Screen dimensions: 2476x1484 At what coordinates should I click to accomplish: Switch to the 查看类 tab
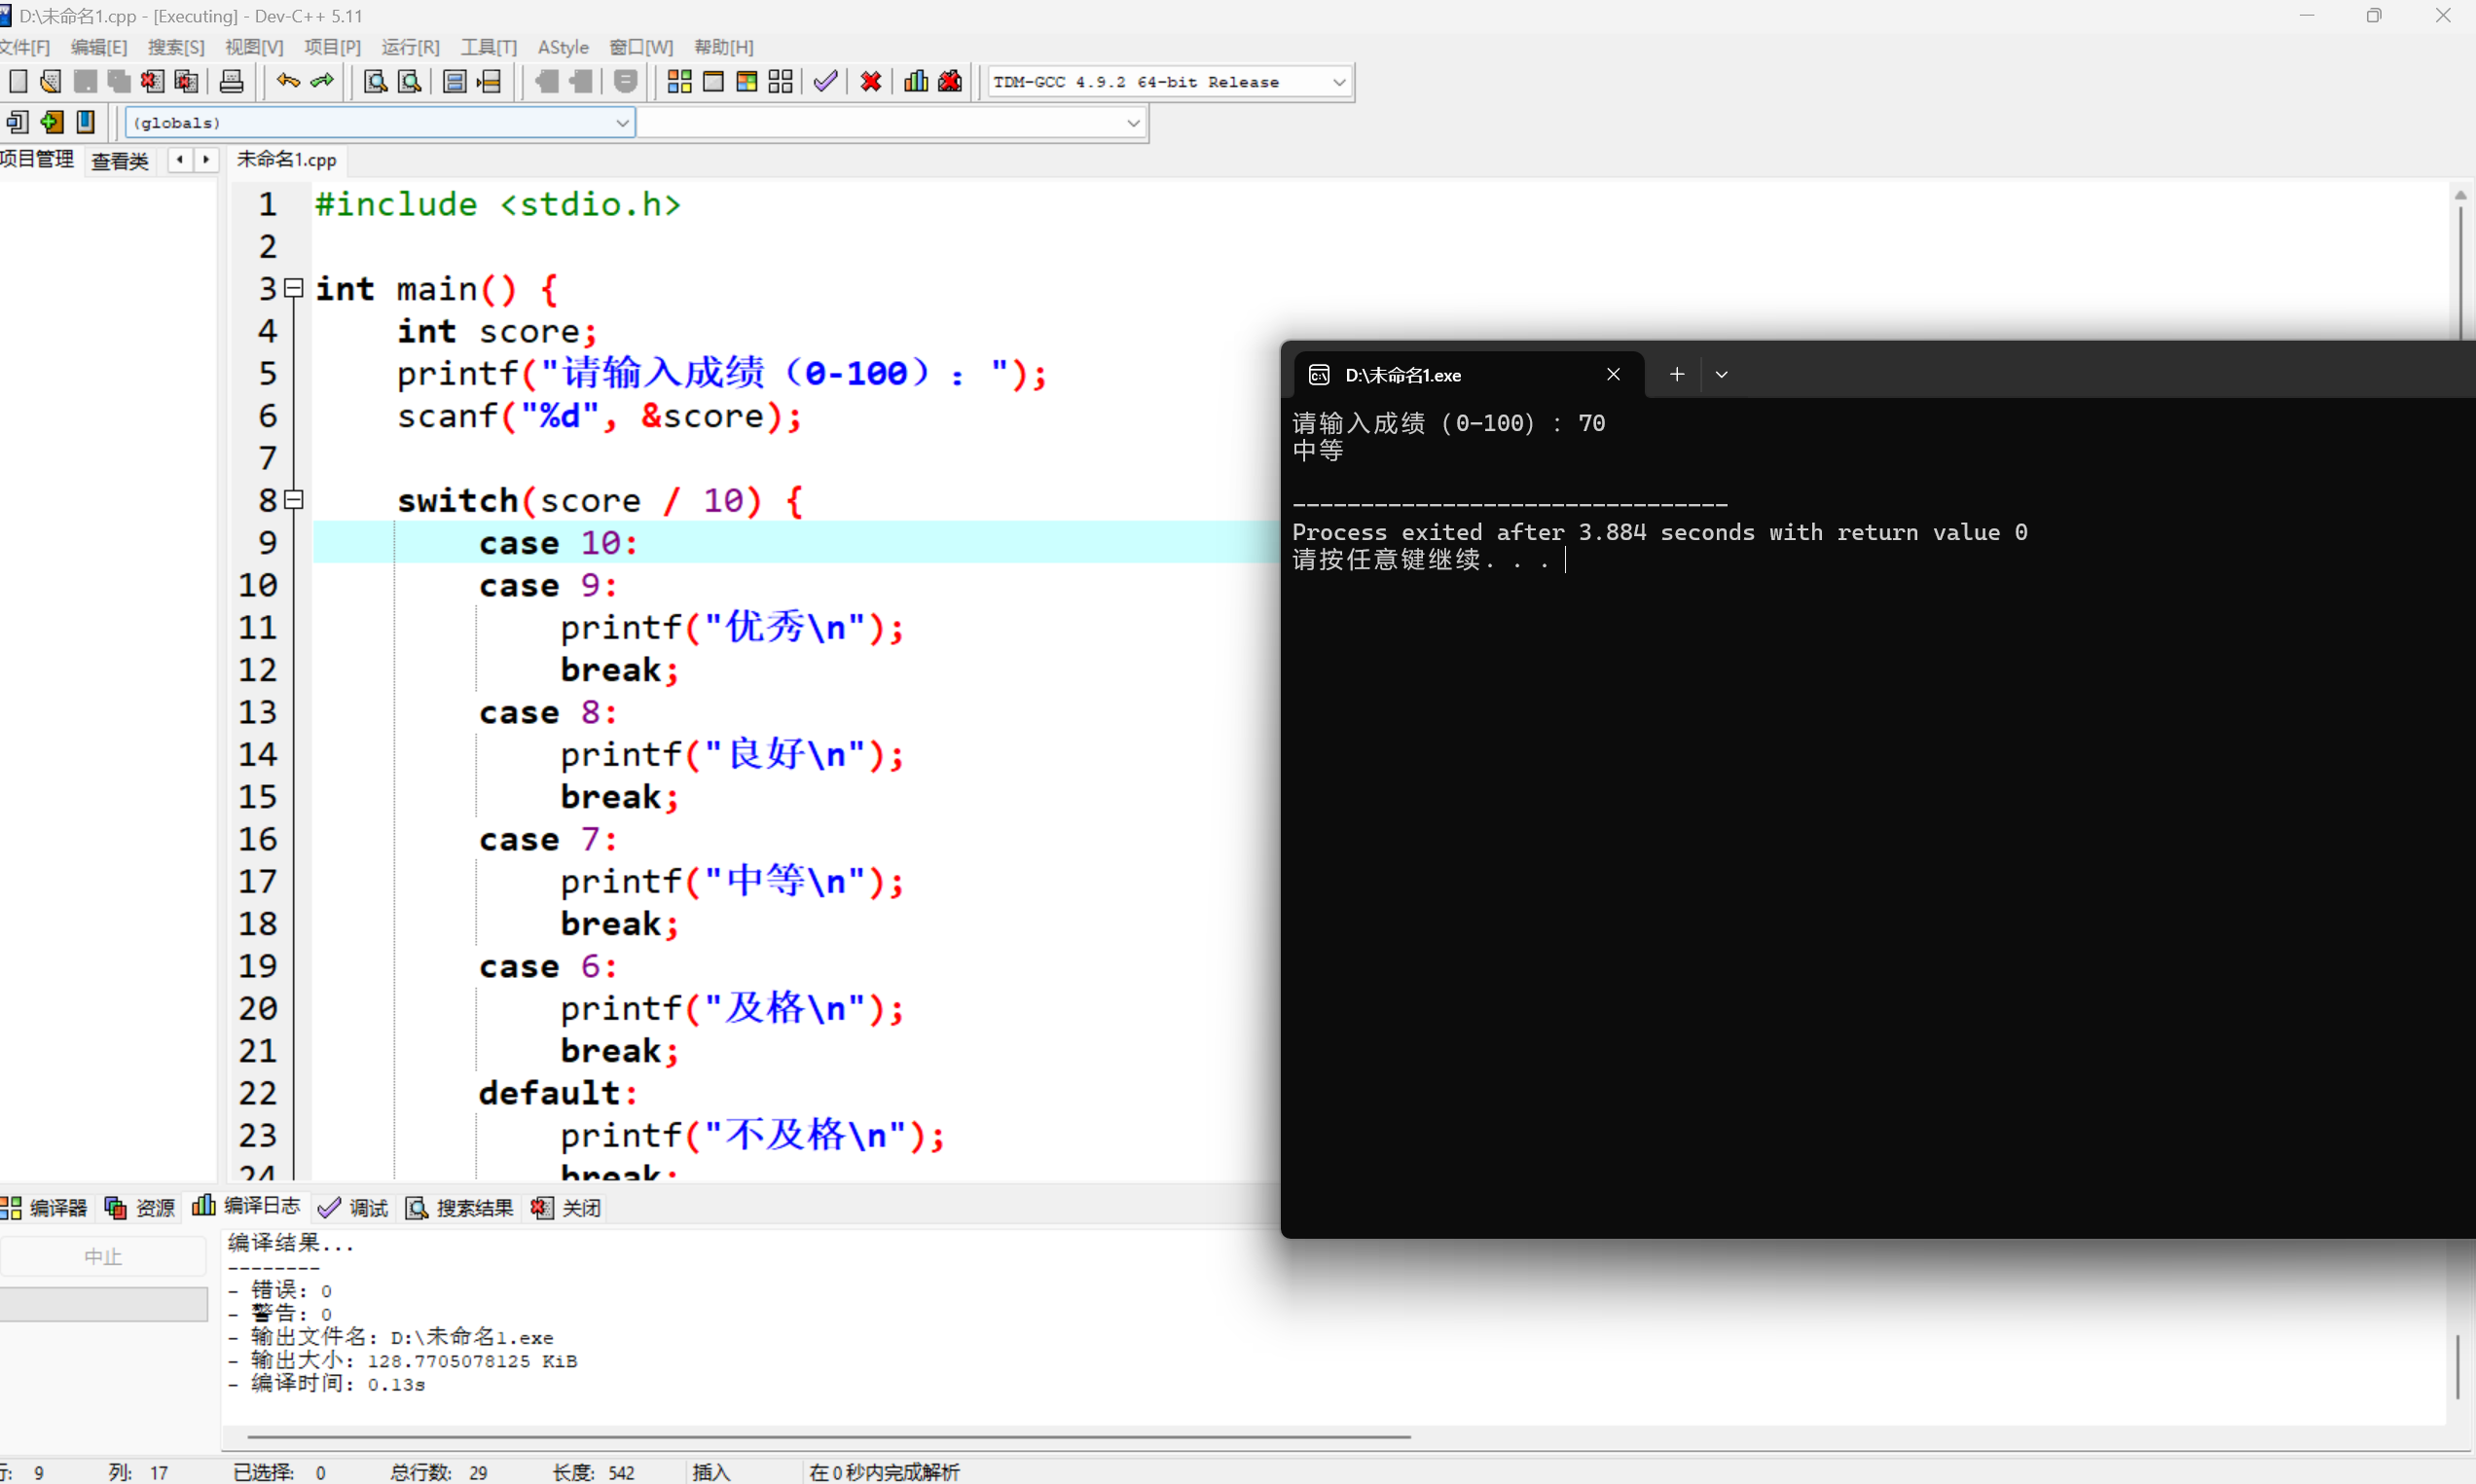tap(119, 161)
